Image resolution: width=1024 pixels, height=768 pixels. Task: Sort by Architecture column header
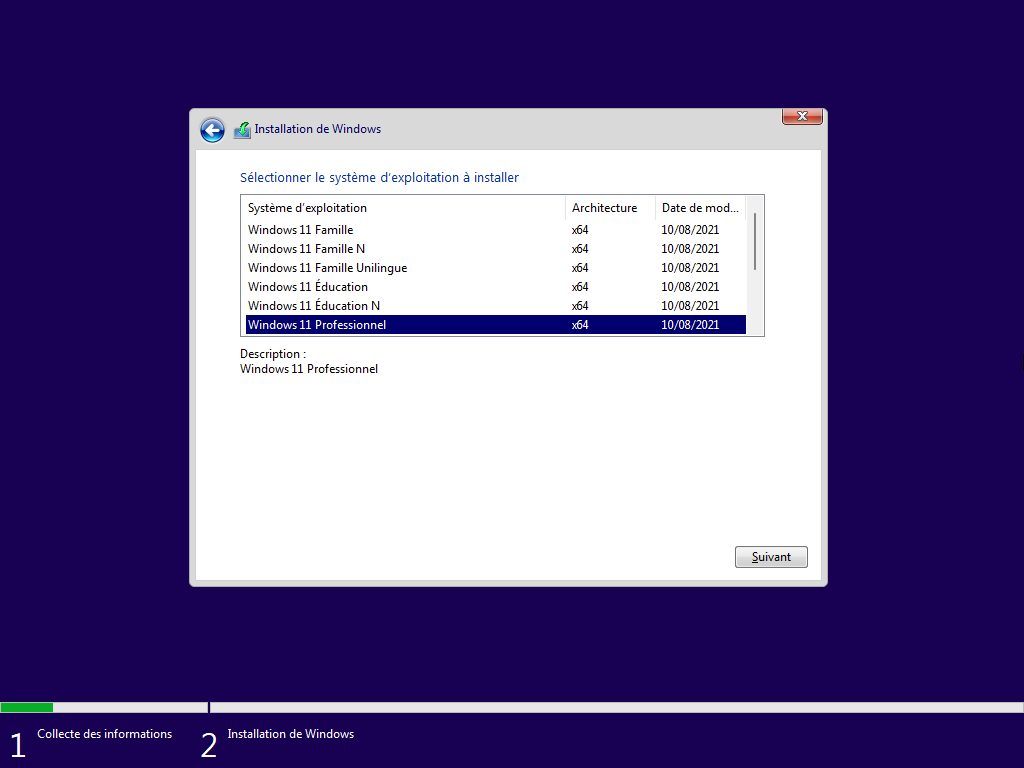click(610, 208)
